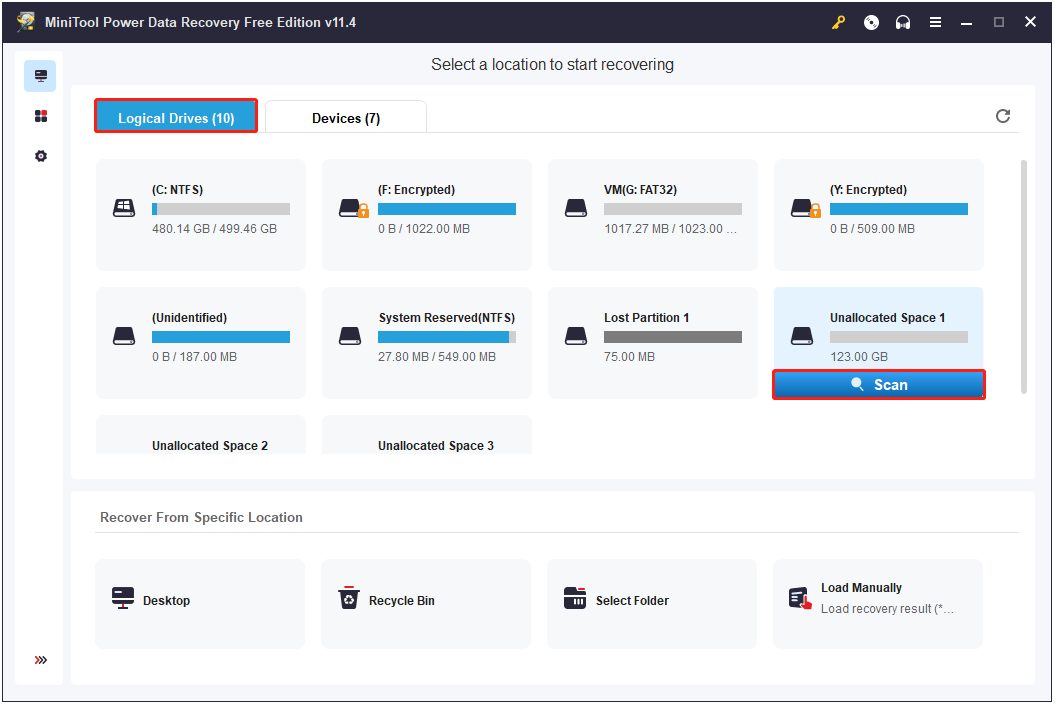Choose Recycle Bin recovery location
Image resolution: width=1055 pixels, height=705 pixels.
tap(426, 601)
